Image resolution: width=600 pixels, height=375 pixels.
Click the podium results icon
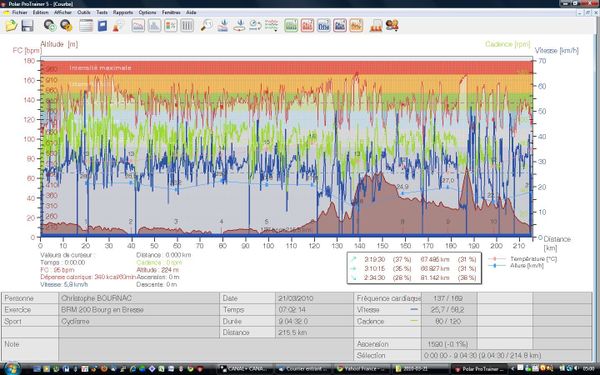coord(376,26)
